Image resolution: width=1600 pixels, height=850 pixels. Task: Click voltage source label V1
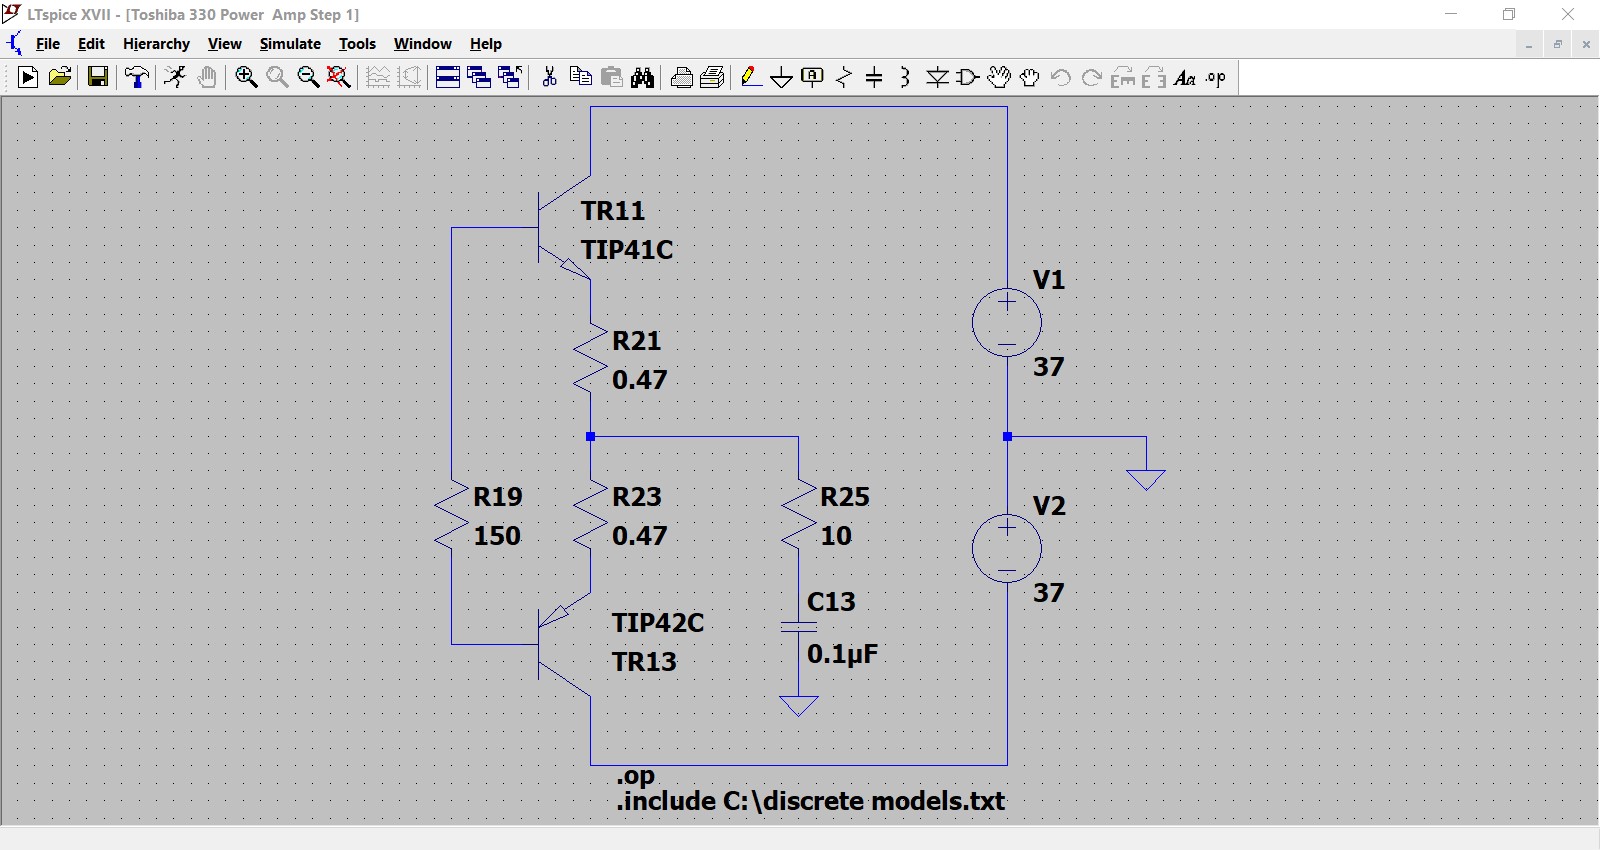pyautogui.click(x=1049, y=280)
